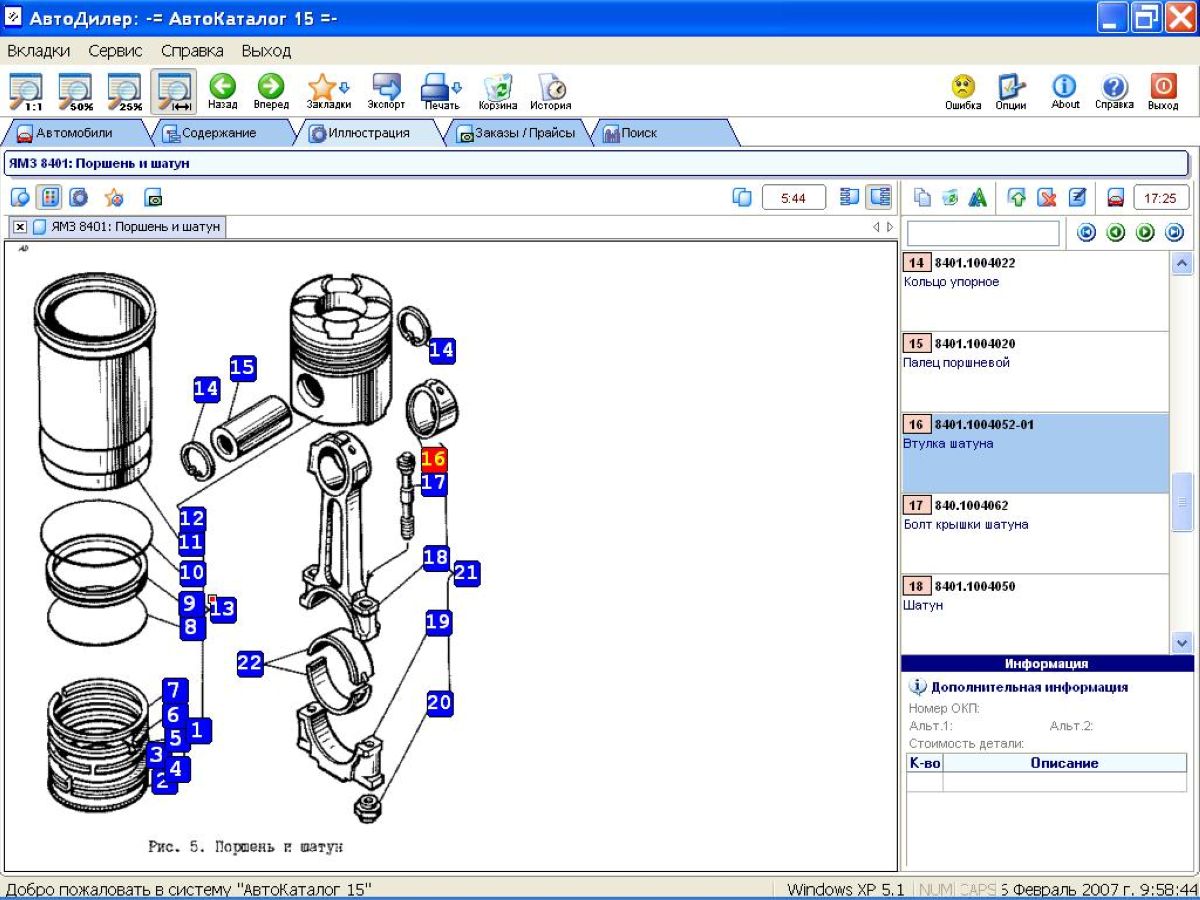Open the Закладки bookmarks dropdown
This screenshot has width=1200, height=900.
pyautogui.click(x=328, y=92)
